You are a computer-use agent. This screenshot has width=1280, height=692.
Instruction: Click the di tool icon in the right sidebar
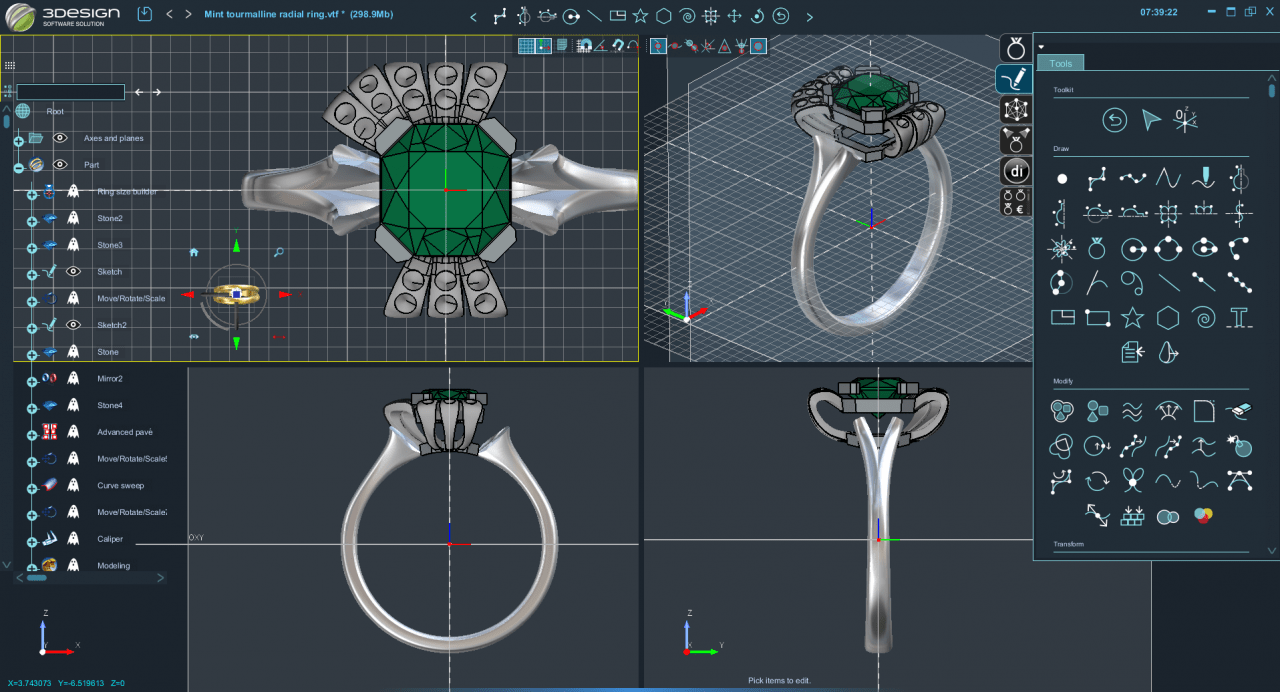click(x=1014, y=171)
